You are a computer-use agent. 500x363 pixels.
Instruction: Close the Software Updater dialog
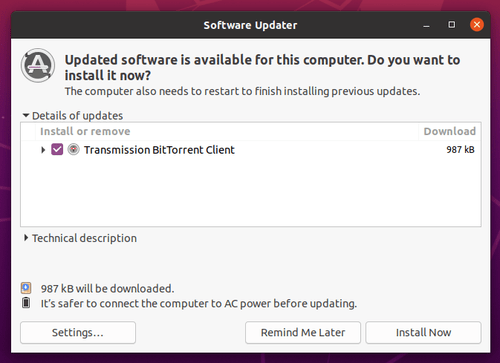point(477,25)
